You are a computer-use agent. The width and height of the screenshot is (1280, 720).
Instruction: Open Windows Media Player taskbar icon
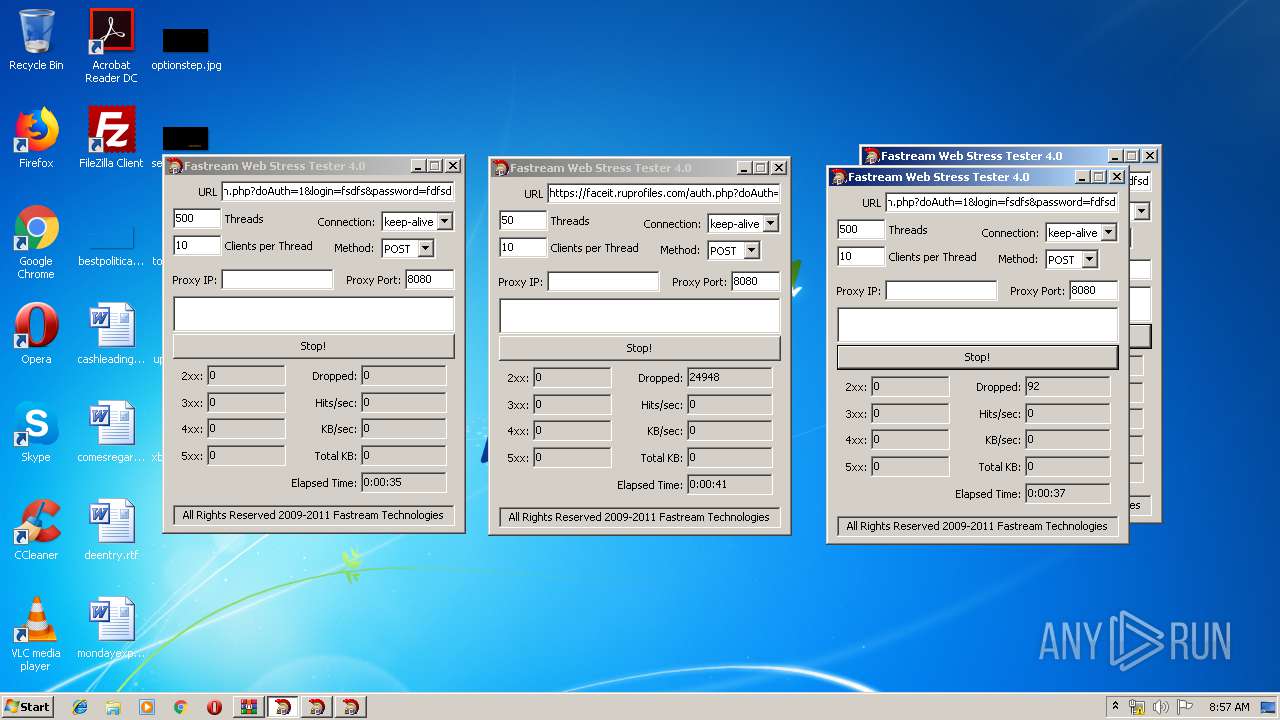point(147,707)
